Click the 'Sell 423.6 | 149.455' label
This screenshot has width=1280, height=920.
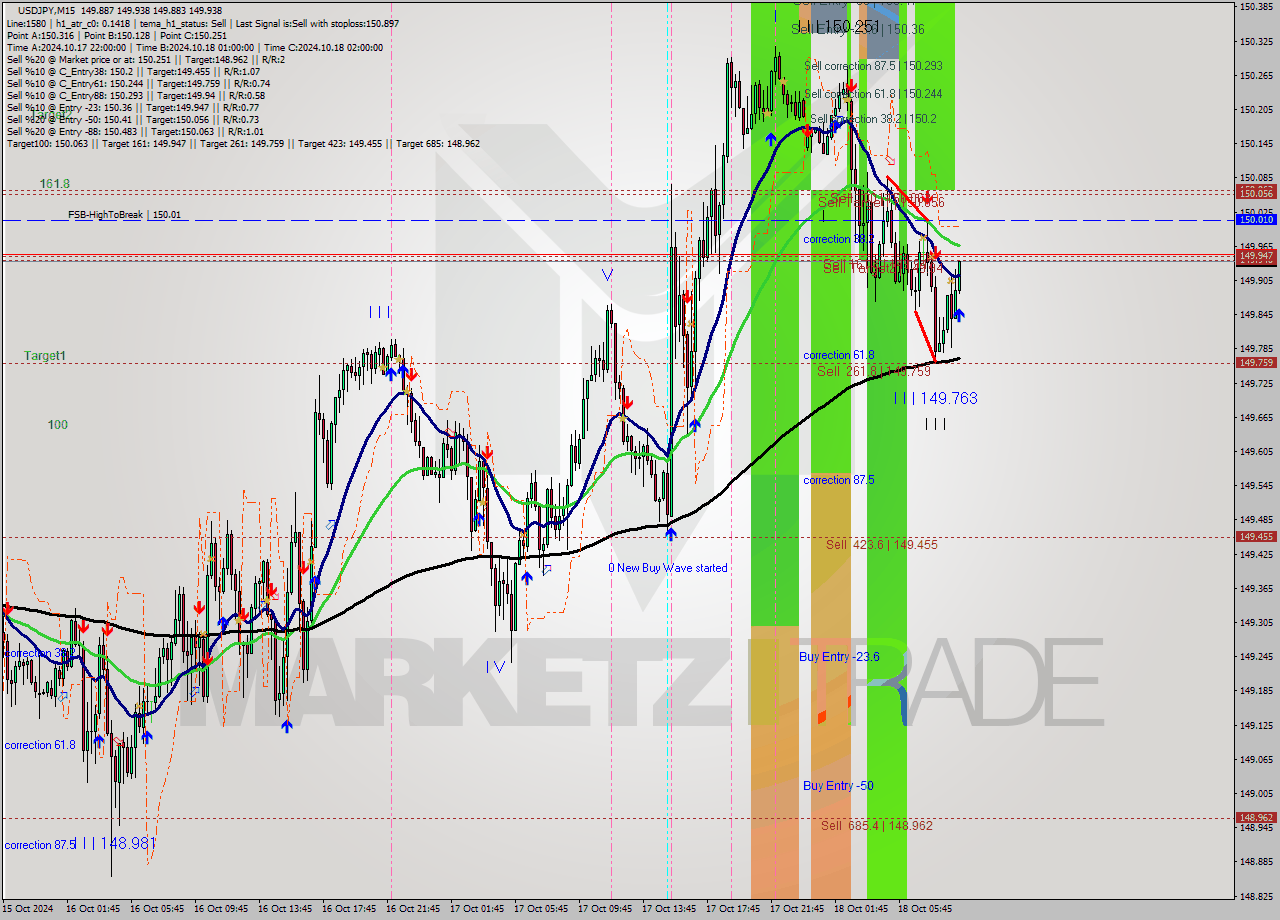pos(882,545)
